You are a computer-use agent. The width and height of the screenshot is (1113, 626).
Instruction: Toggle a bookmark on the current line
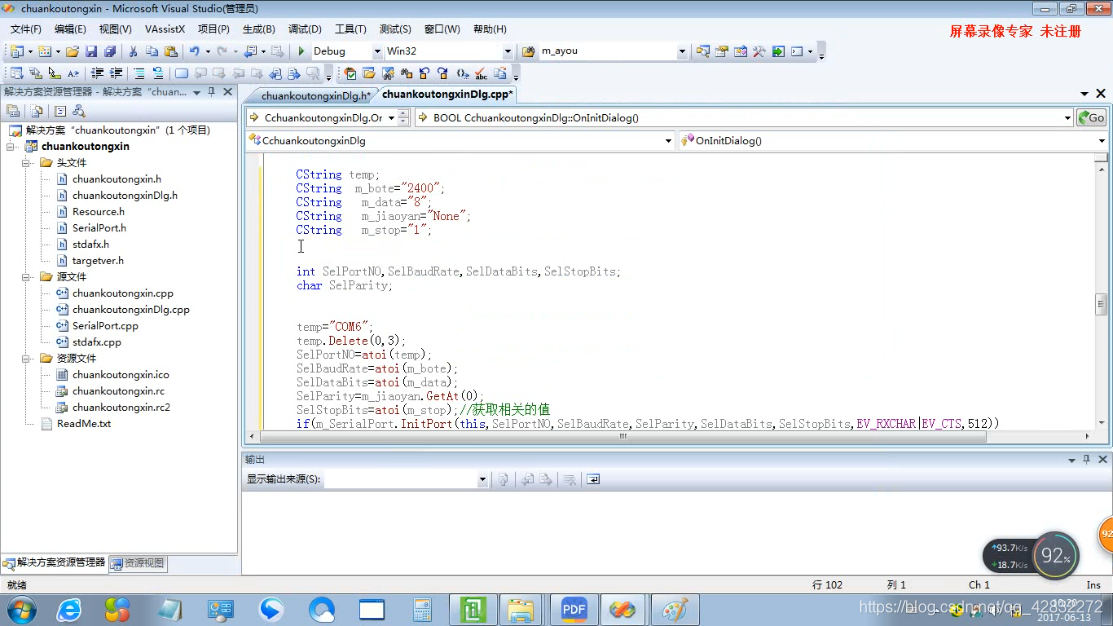click(182, 73)
